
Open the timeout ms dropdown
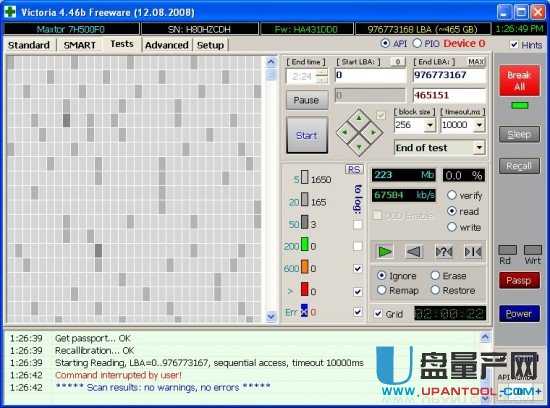pos(479,125)
